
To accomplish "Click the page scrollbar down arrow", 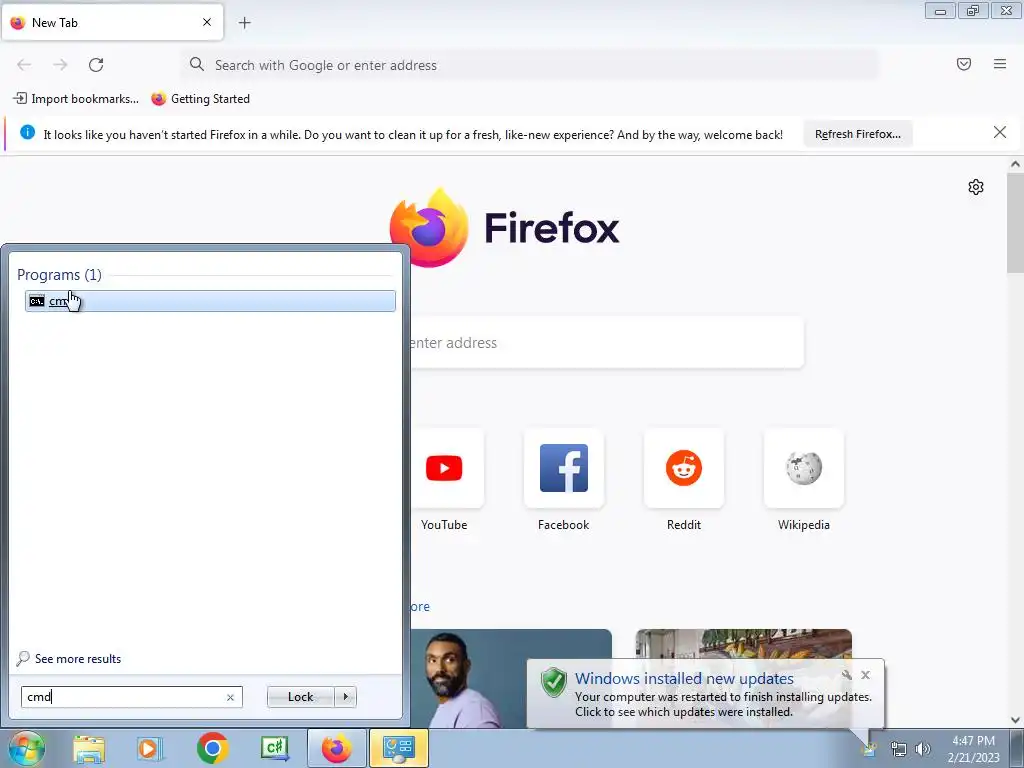I will click(1015, 720).
